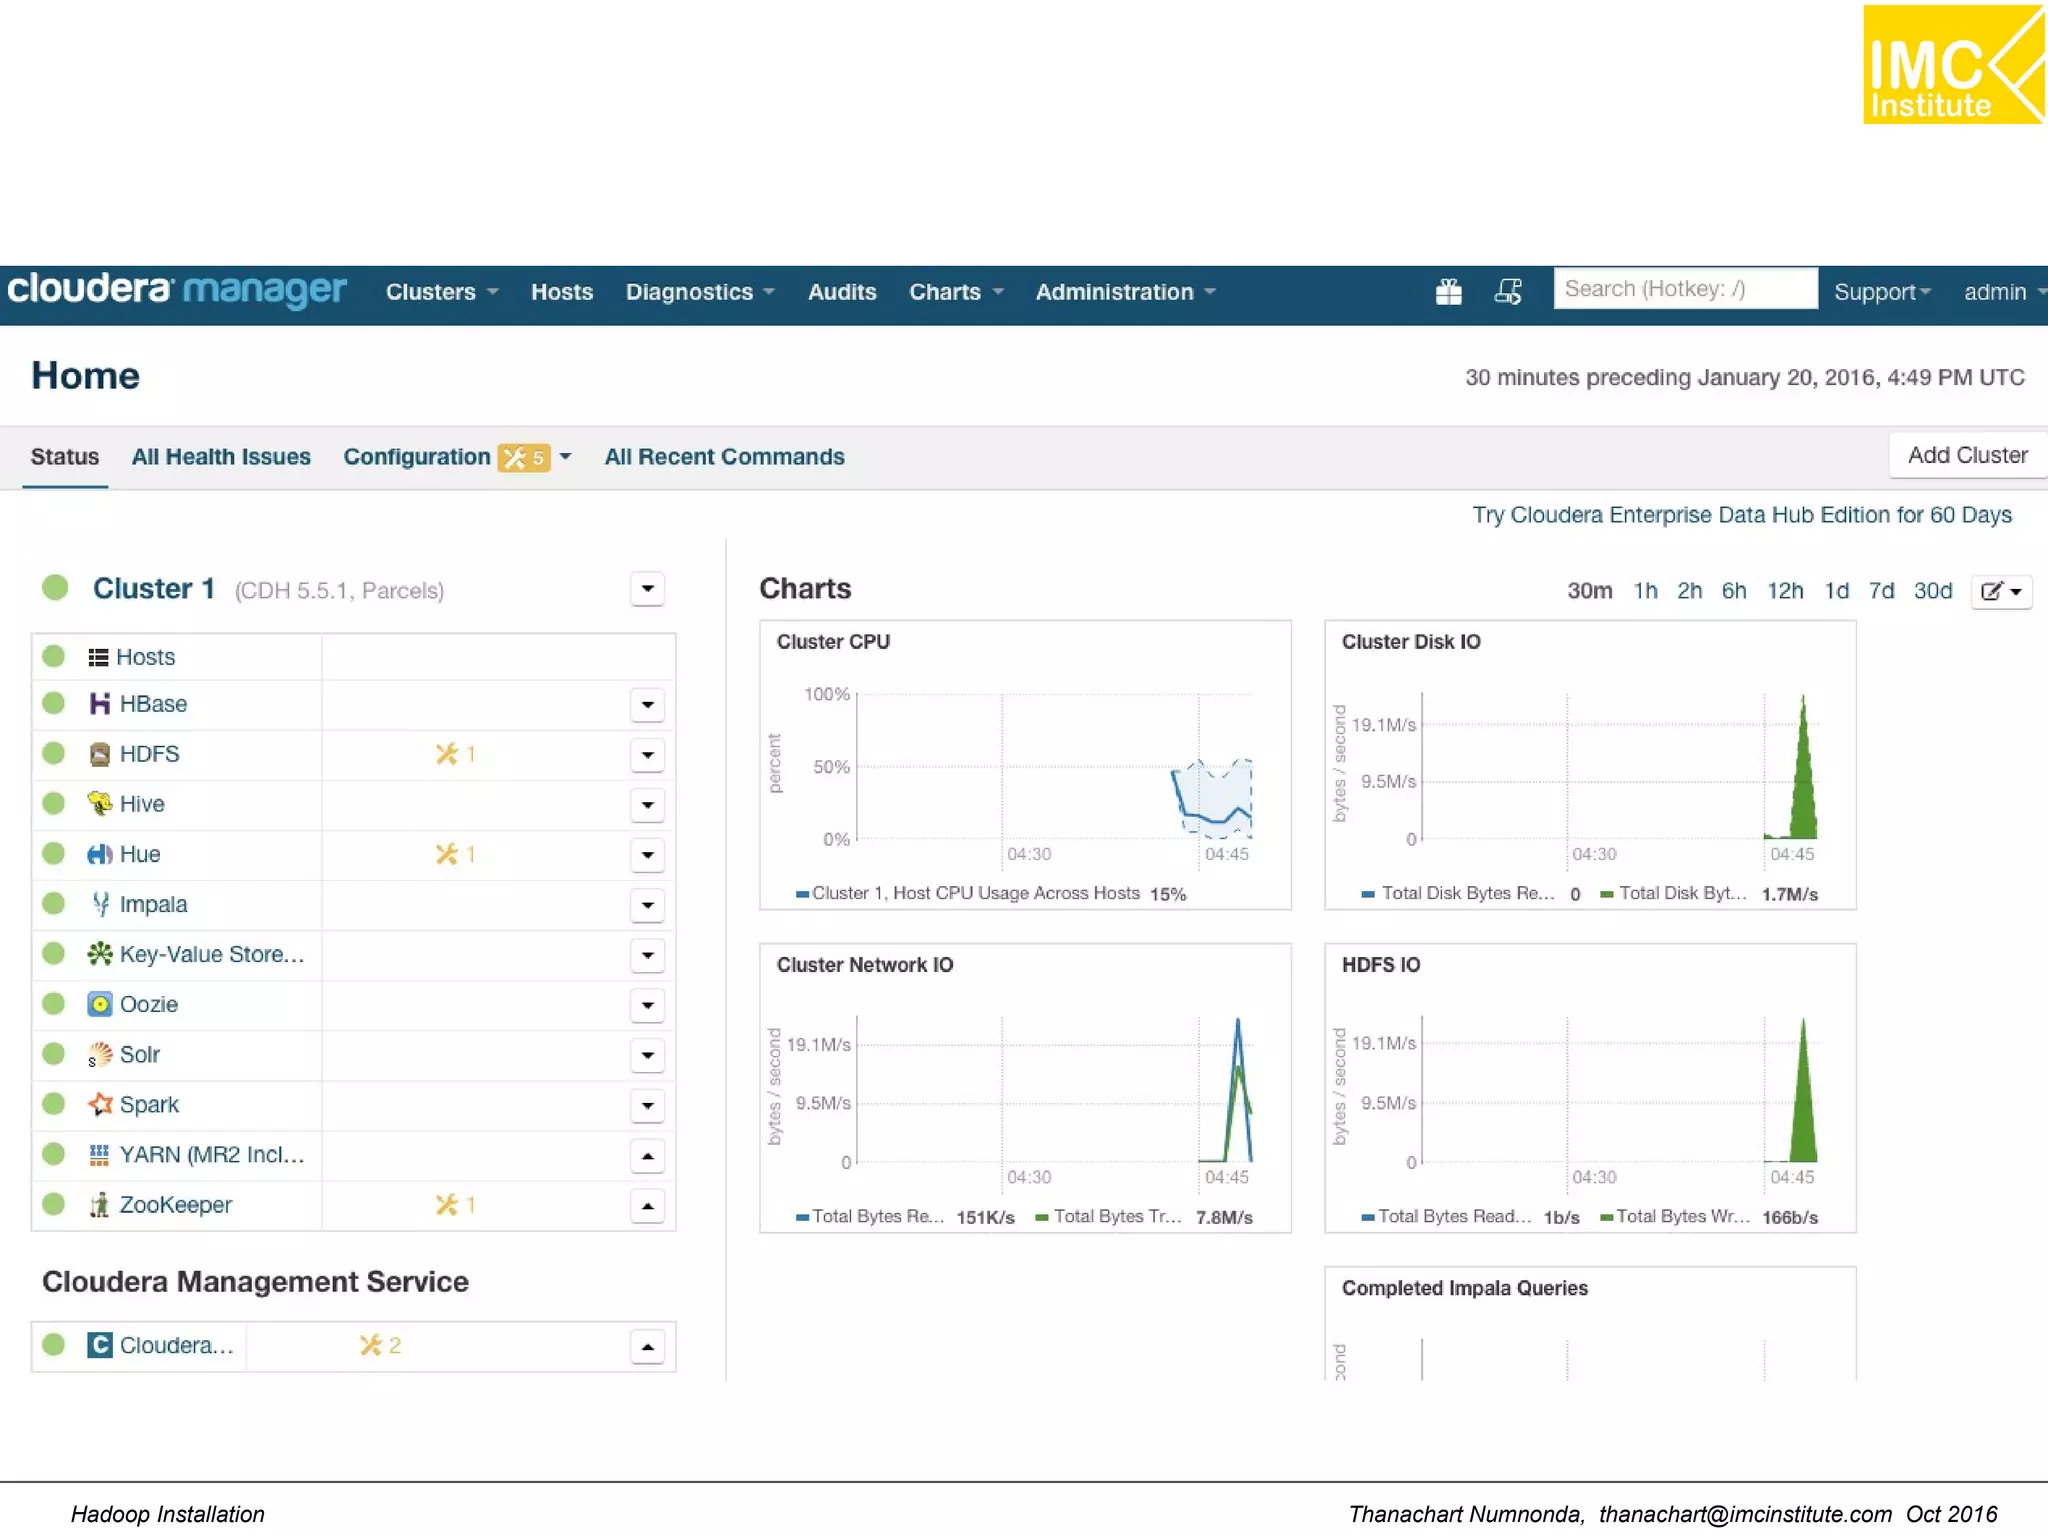Viewport: 2048px width, 1536px height.
Task: Click the Solr service icon
Action: 99,1054
